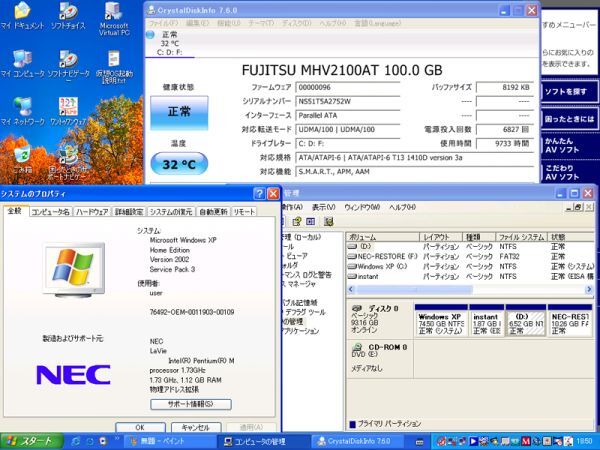Click the blue pane-view toolbar icon in Computer Management
600x450 pixels.
[311, 222]
